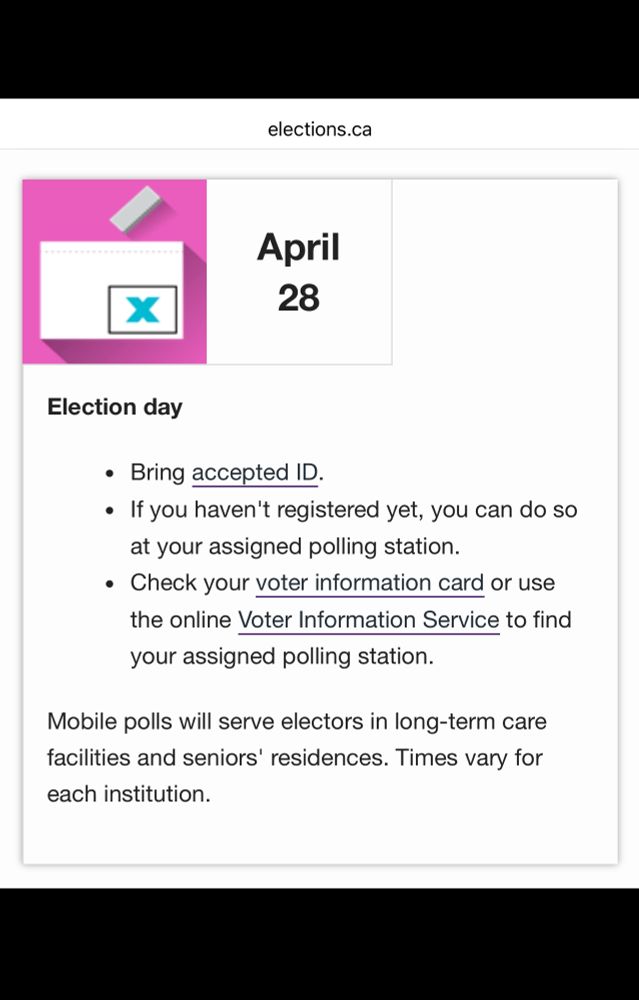Click the gray ballot slip above the box

[x=135, y=209]
